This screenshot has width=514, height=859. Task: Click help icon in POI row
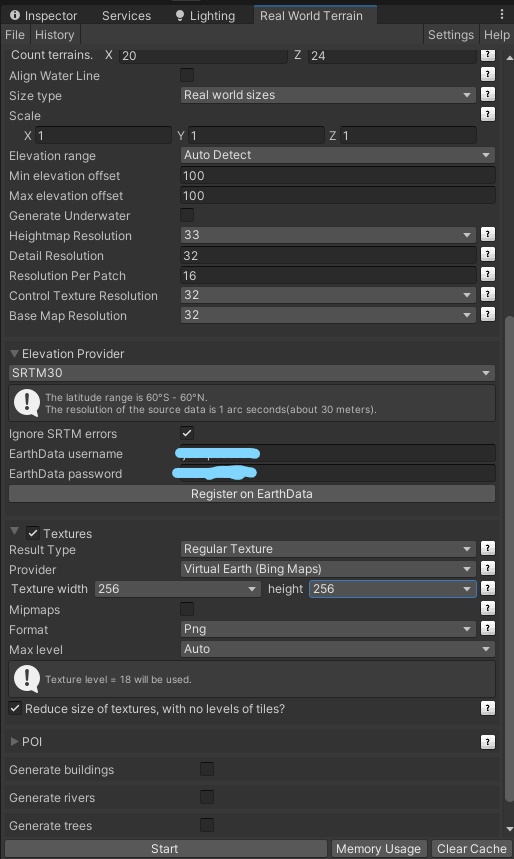(487, 742)
